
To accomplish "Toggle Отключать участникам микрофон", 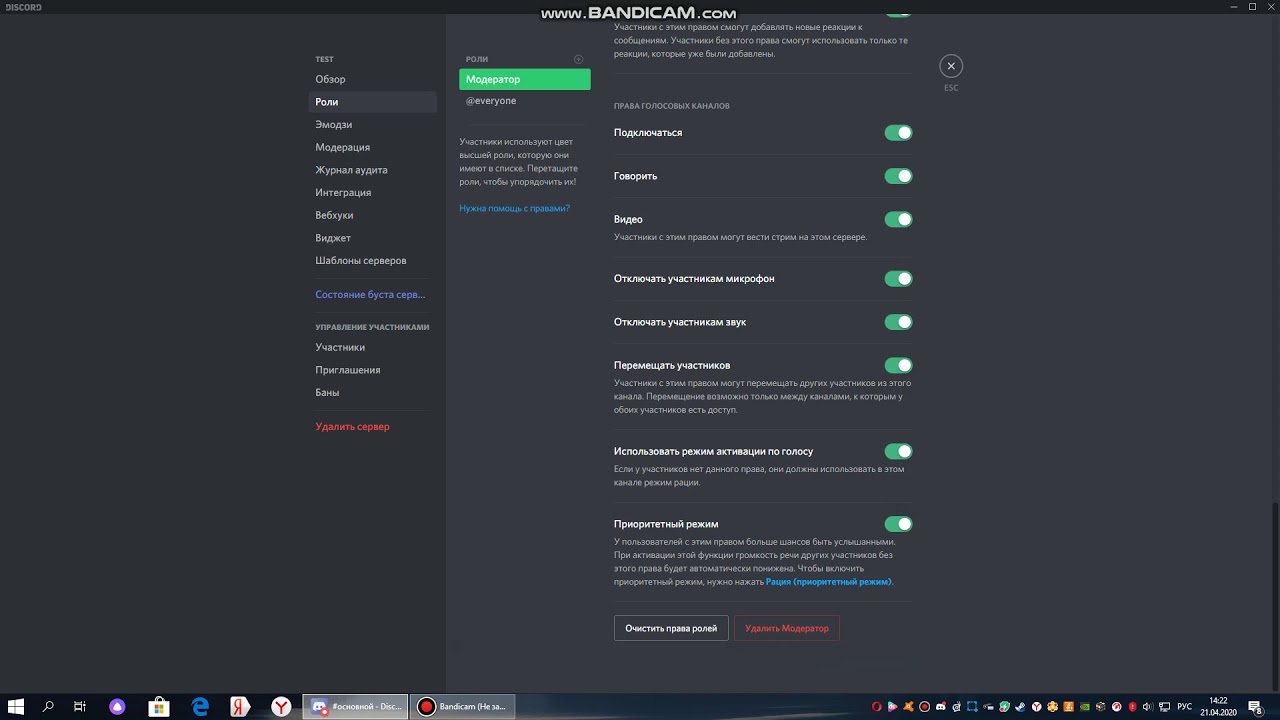I will pos(898,279).
